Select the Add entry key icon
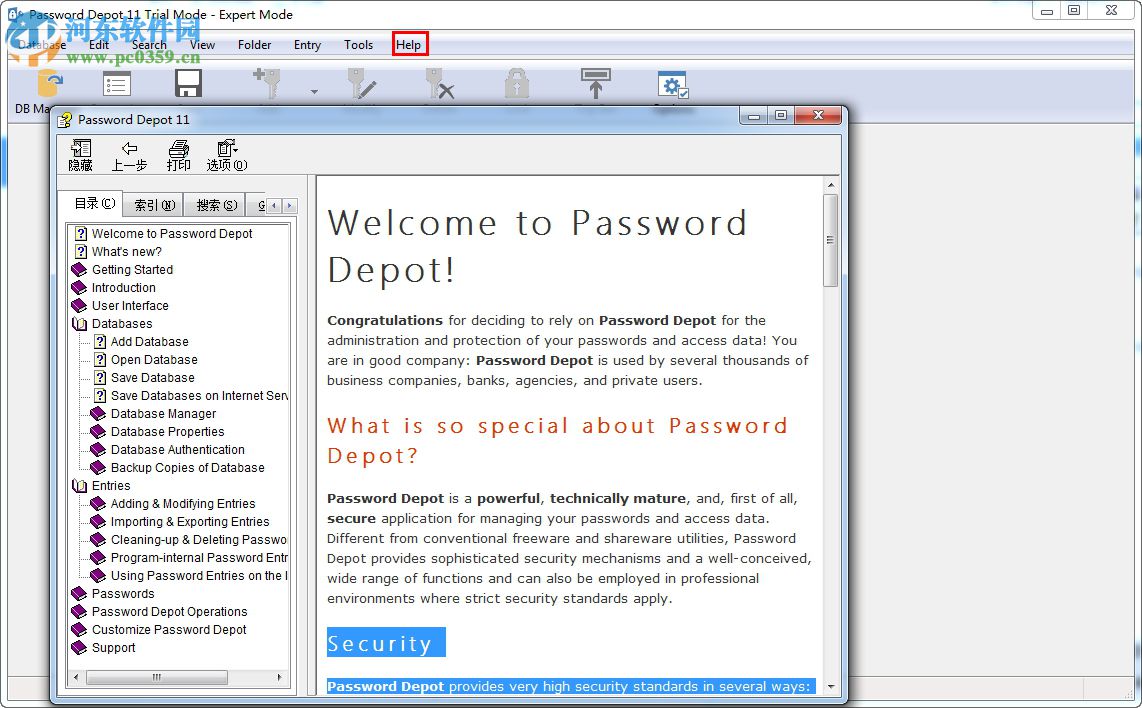 click(x=265, y=85)
